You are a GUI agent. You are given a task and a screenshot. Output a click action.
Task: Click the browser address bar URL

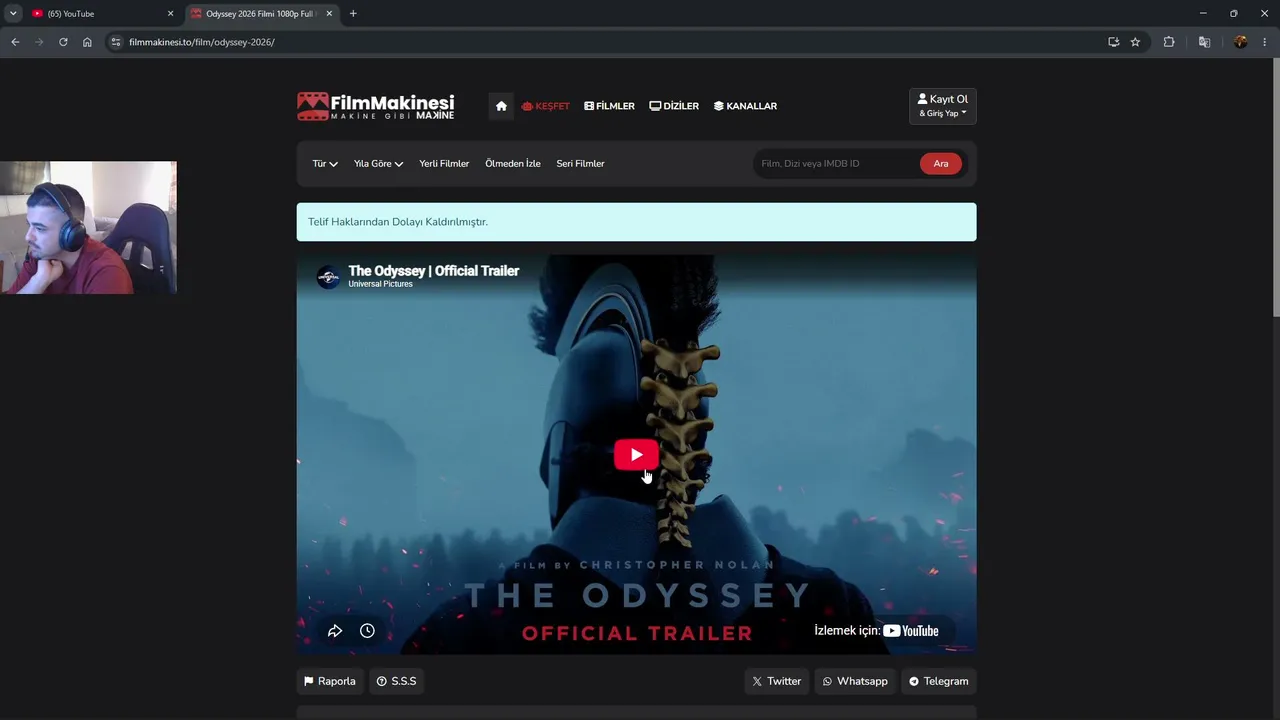[x=202, y=42]
